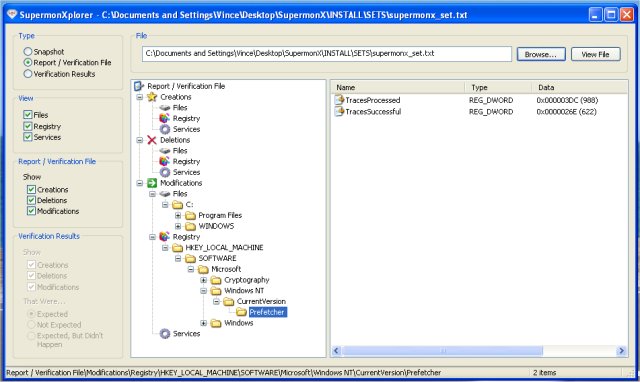Select the Verification Results radio button
The image size is (640, 382).
[28, 74]
